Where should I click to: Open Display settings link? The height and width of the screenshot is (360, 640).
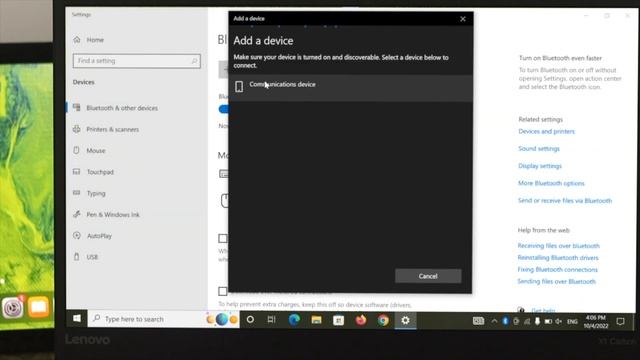540,166
